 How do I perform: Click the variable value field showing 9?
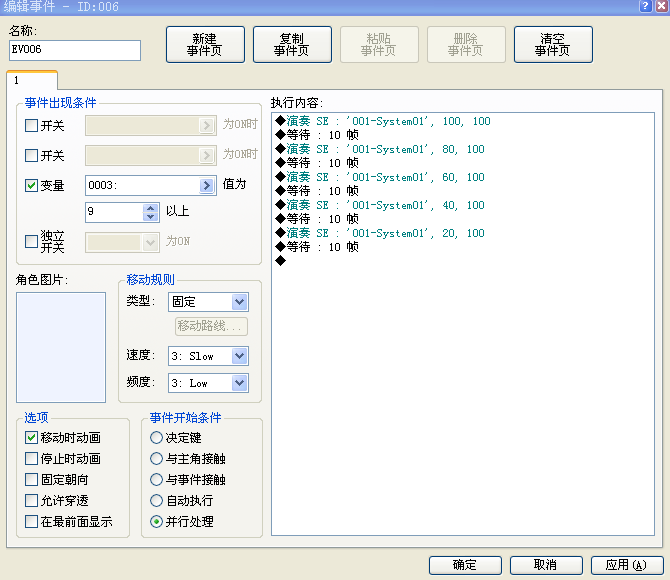coord(115,212)
